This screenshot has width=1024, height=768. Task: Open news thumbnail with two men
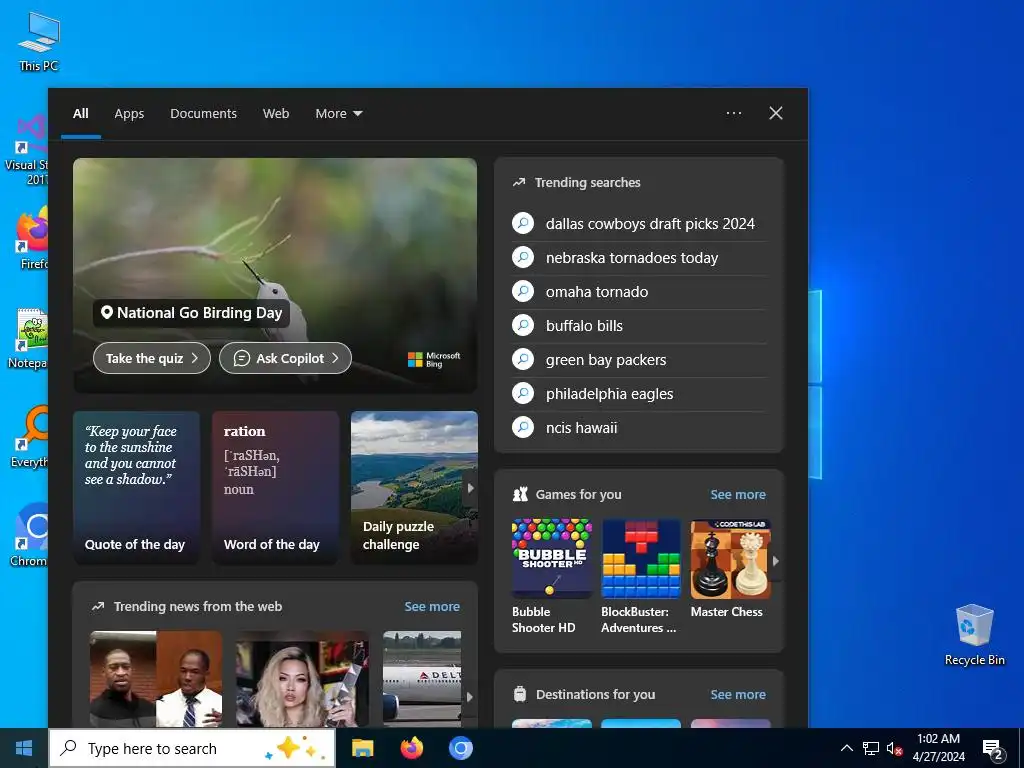point(155,679)
